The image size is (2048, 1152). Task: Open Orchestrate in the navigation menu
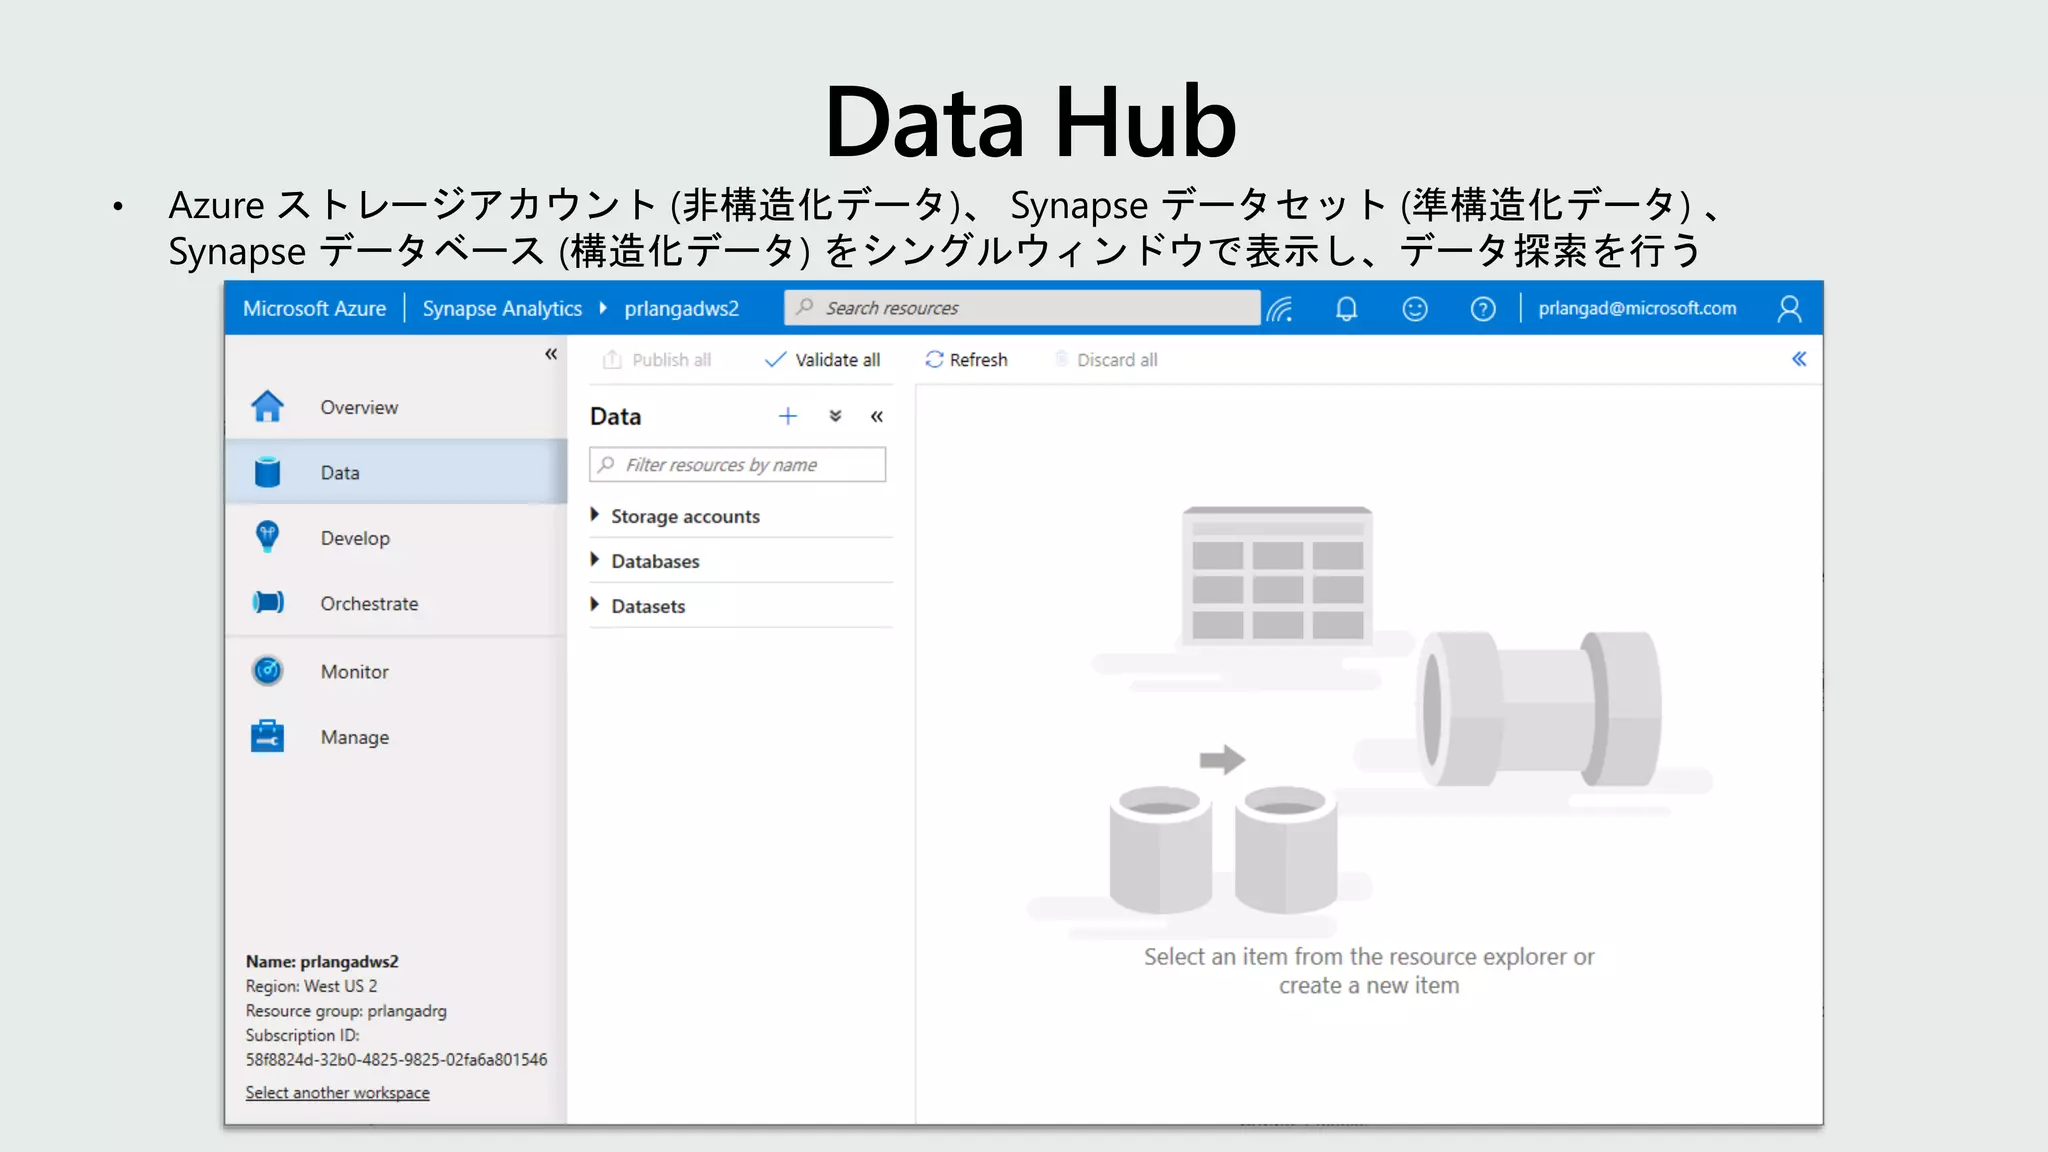pos(369,603)
